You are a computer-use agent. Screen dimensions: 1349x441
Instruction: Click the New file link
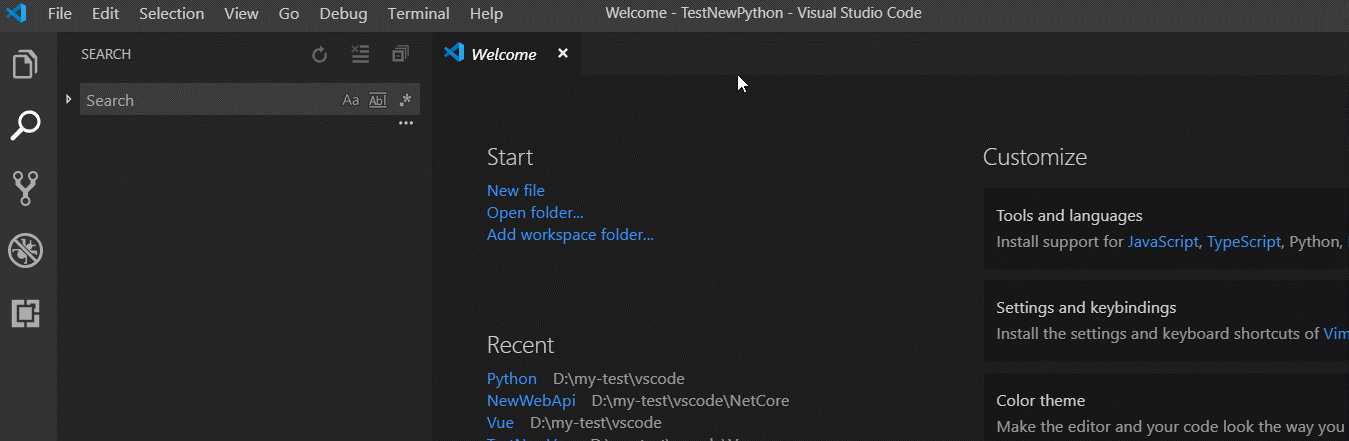(516, 190)
